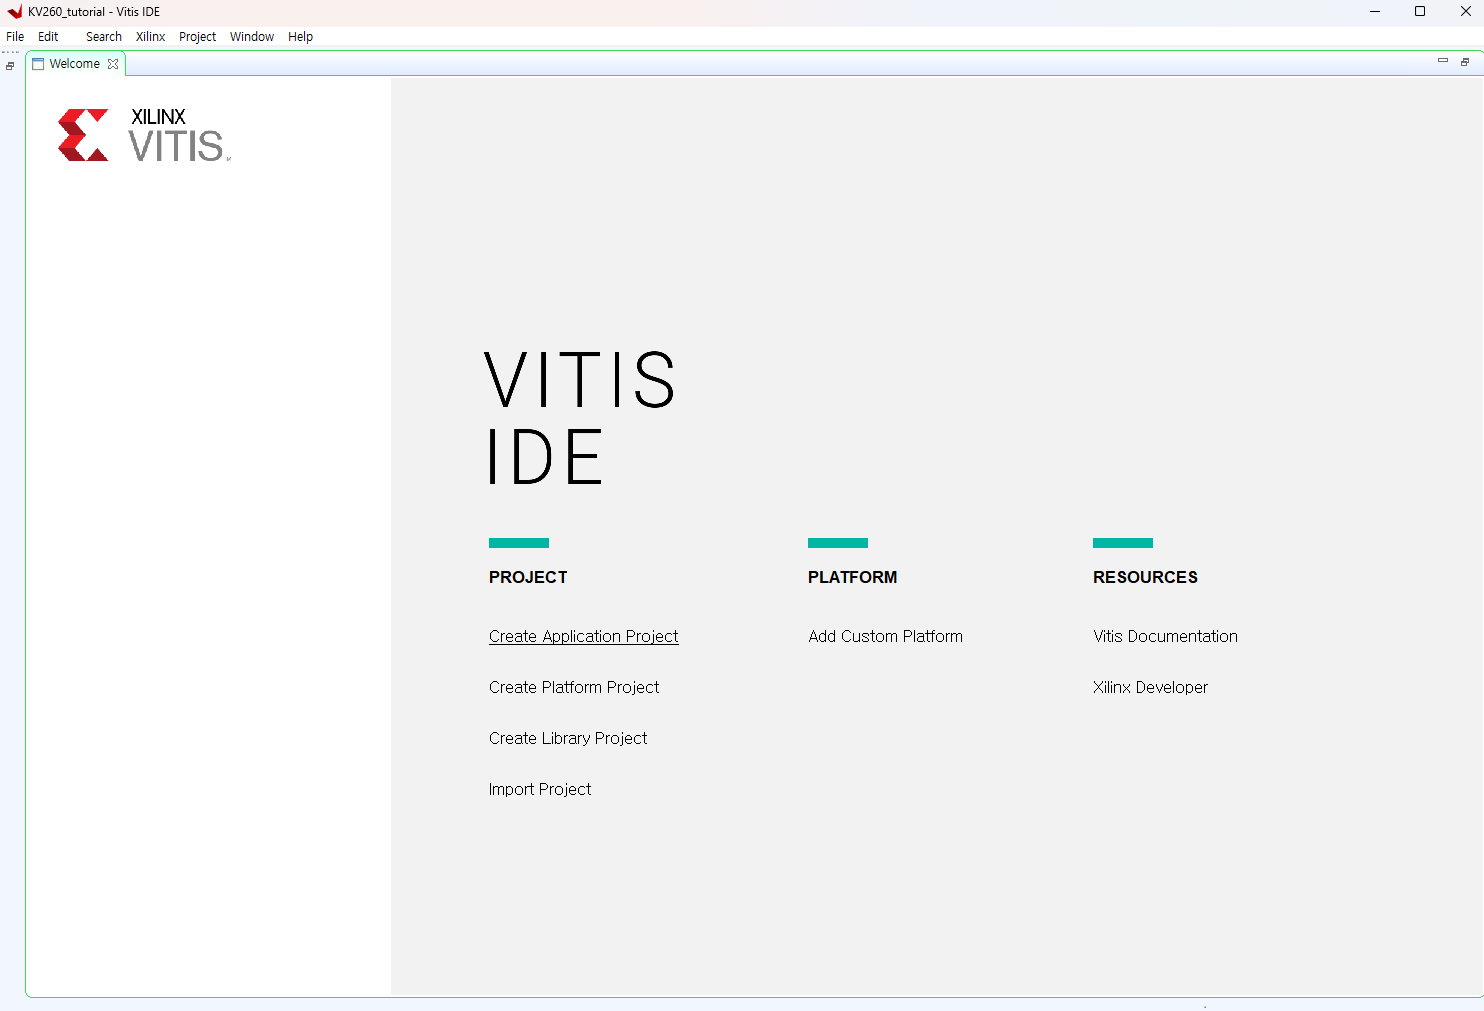Click Add Custom Platform link
The width and height of the screenshot is (1484, 1011).
point(886,636)
